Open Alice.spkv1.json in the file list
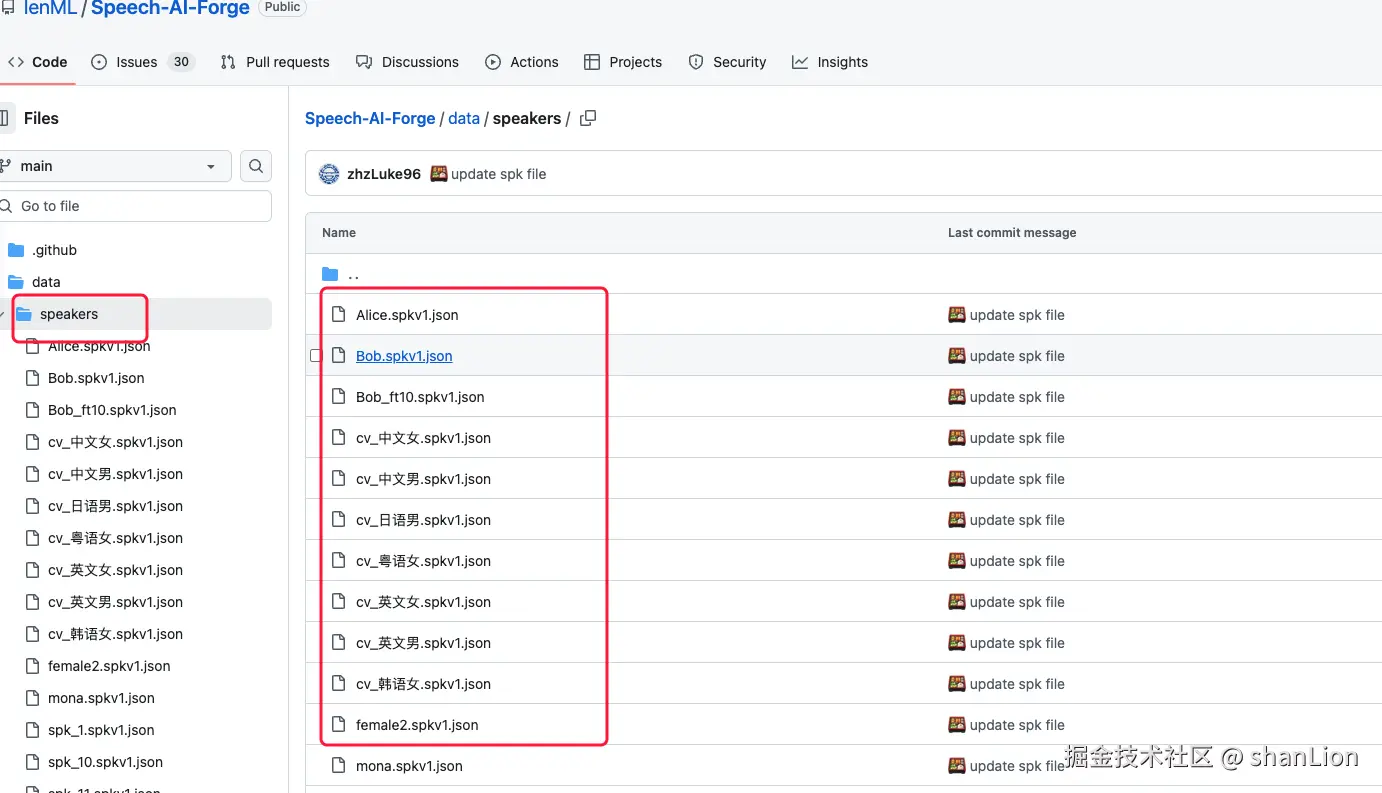This screenshot has height=793, width=1382. (x=407, y=315)
